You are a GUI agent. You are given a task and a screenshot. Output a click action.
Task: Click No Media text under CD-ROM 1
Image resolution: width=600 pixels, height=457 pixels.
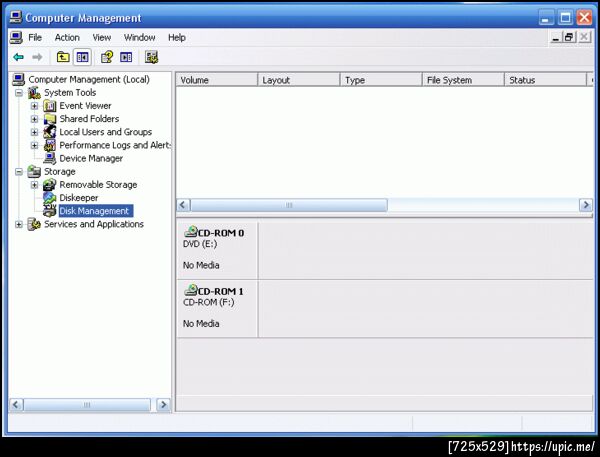tap(201, 323)
